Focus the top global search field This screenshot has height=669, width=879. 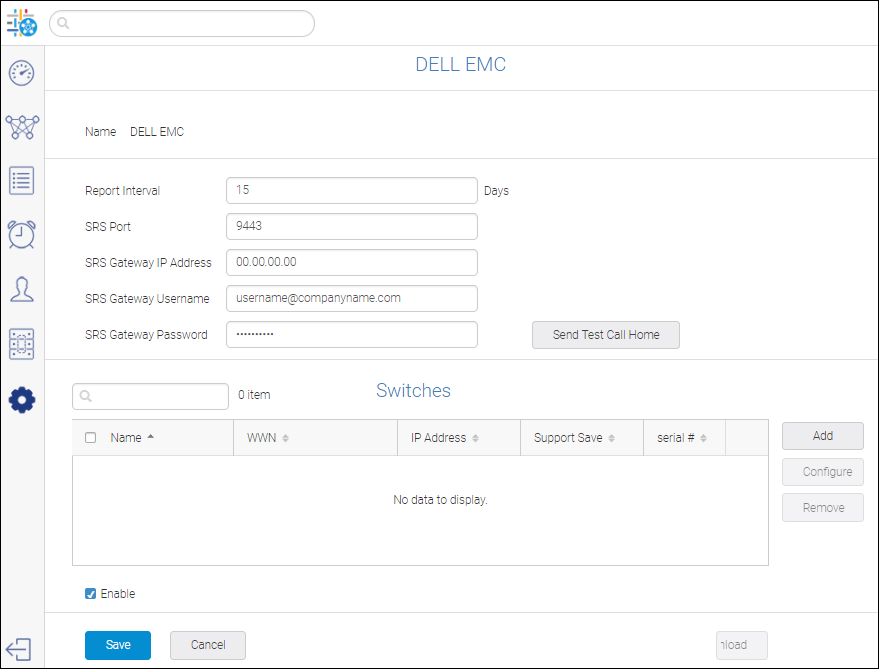[182, 24]
